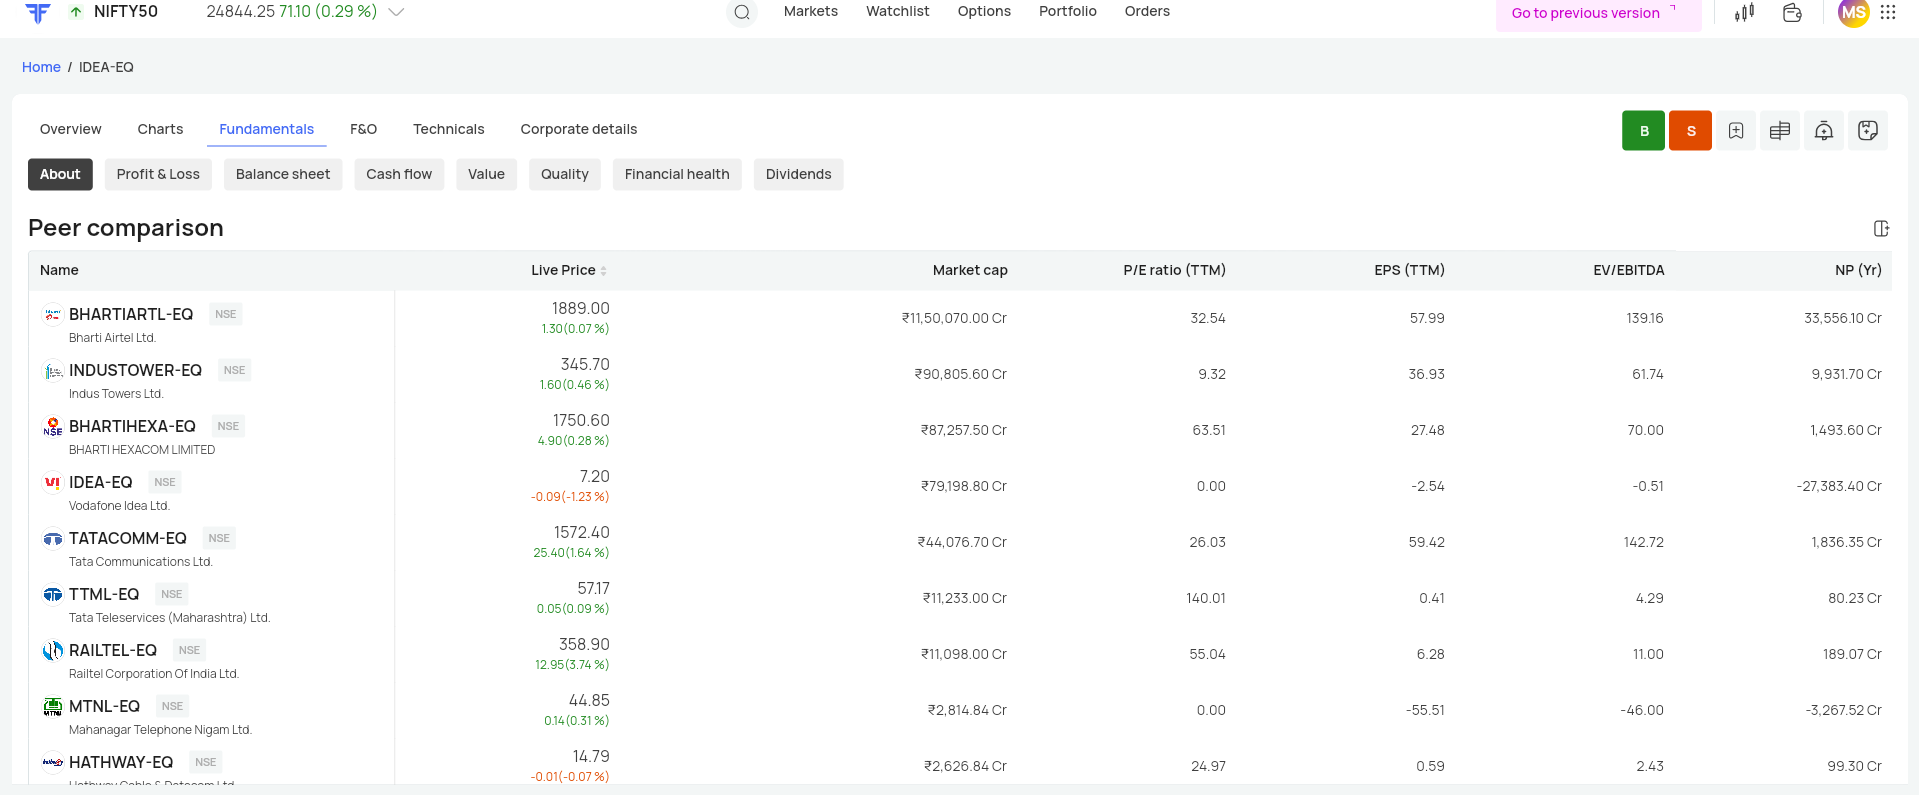1919x795 pixels.
Task: Click the Bharti Airtel company logo
Action: [53, 315]
